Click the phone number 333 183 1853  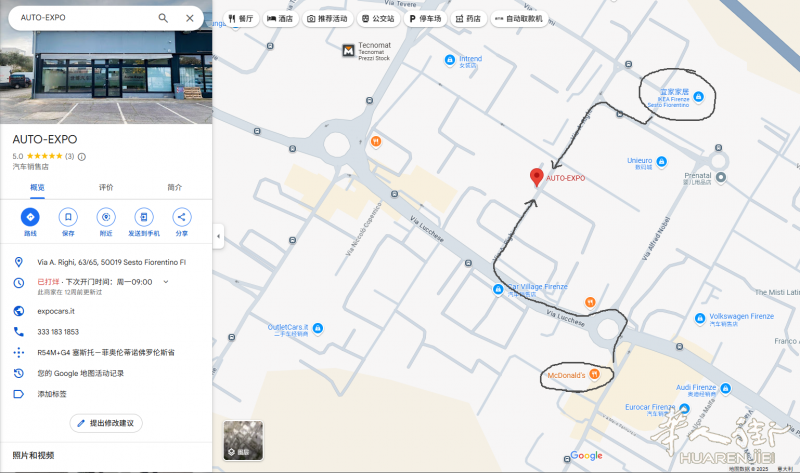tap(58, 332)
